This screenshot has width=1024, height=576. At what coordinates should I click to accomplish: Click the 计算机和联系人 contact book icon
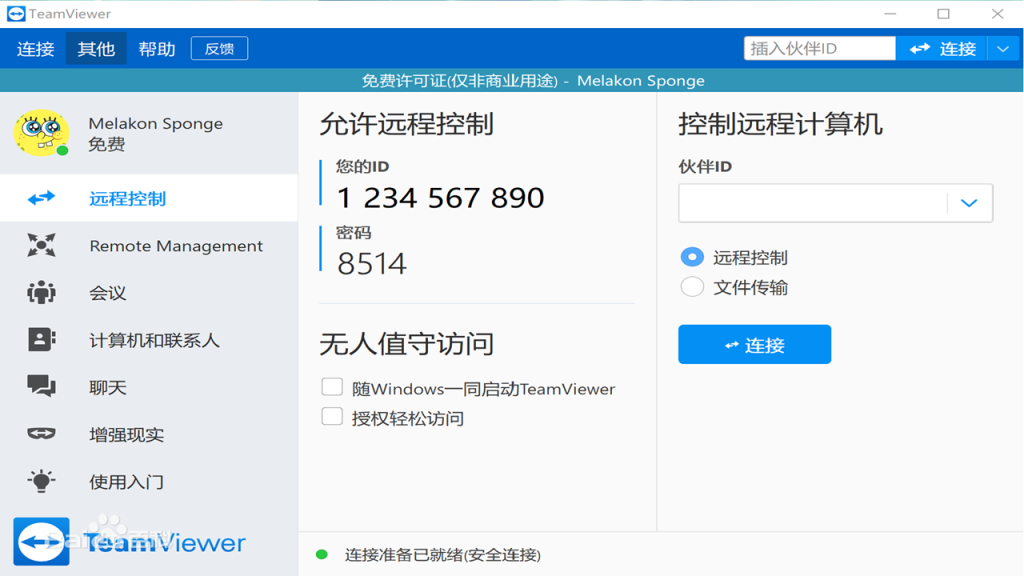click(41, 340)
